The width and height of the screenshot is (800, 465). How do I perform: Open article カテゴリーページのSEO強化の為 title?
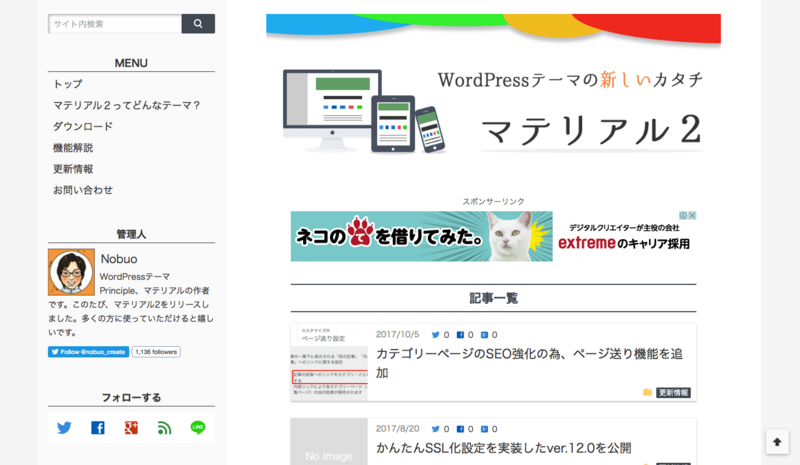[x=529, y=363]
